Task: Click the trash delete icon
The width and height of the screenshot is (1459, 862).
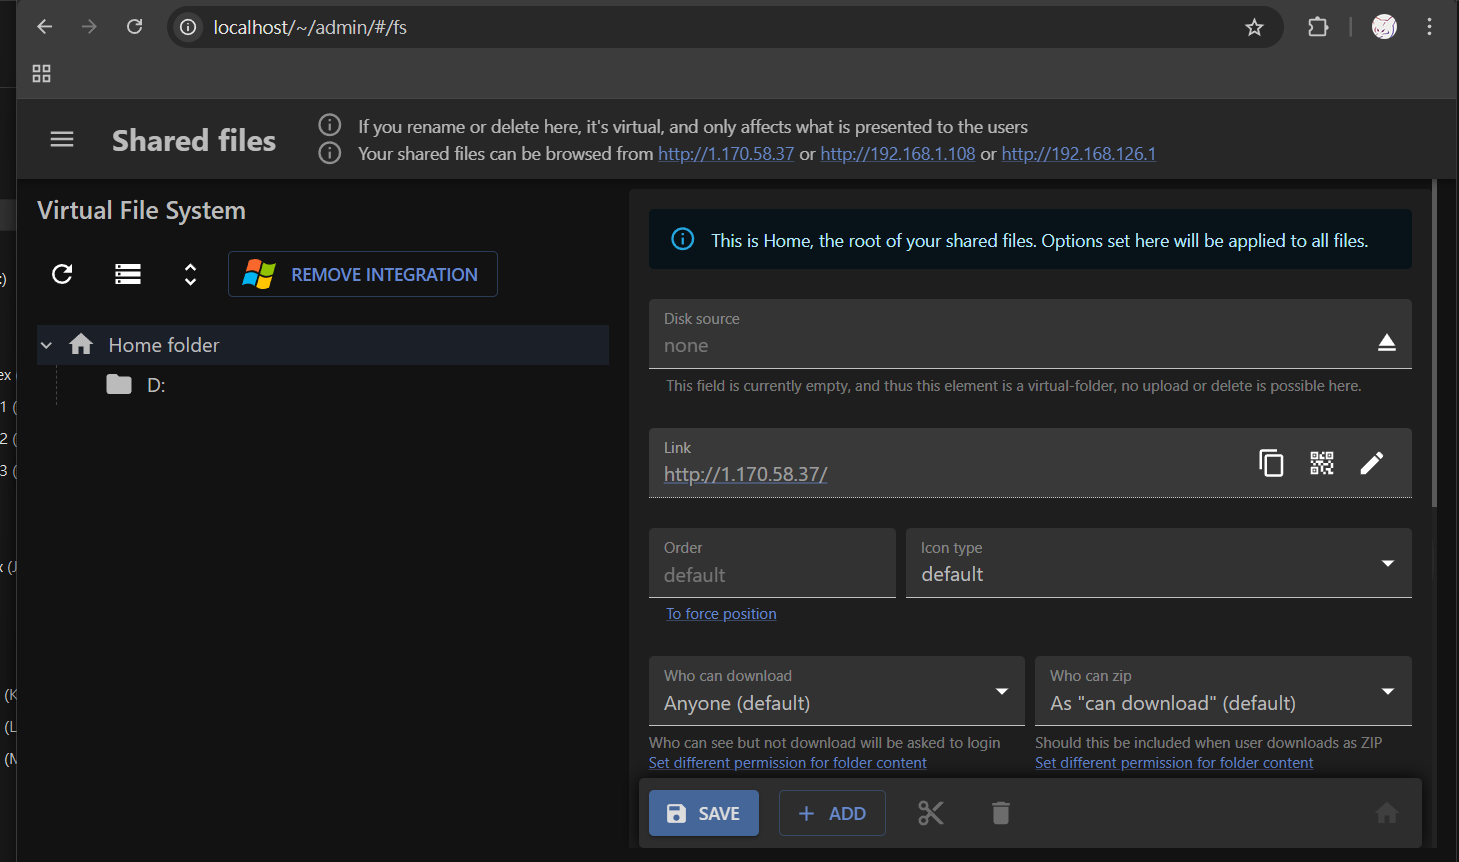Action: coord(1000,813)
